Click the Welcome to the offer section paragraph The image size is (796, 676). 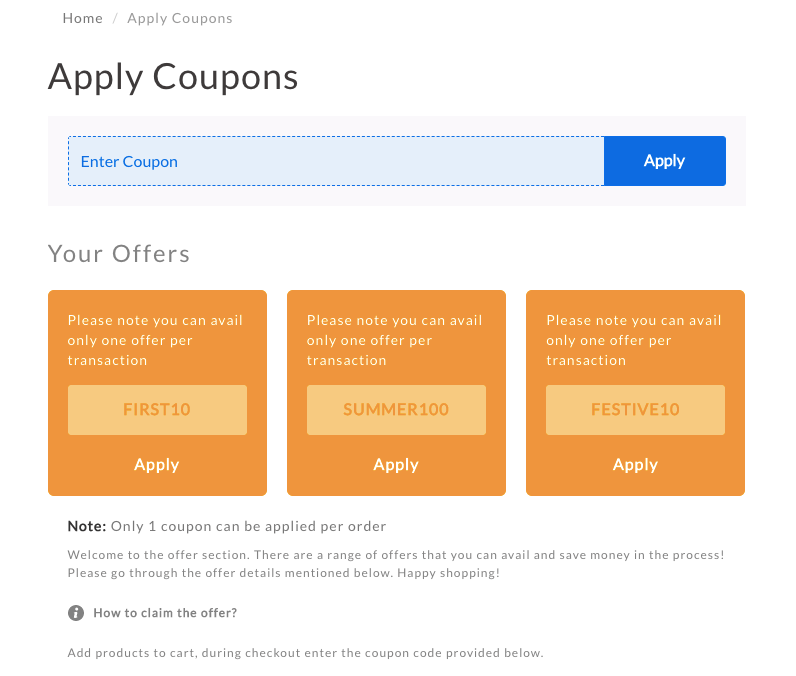[x=396, y=564]
